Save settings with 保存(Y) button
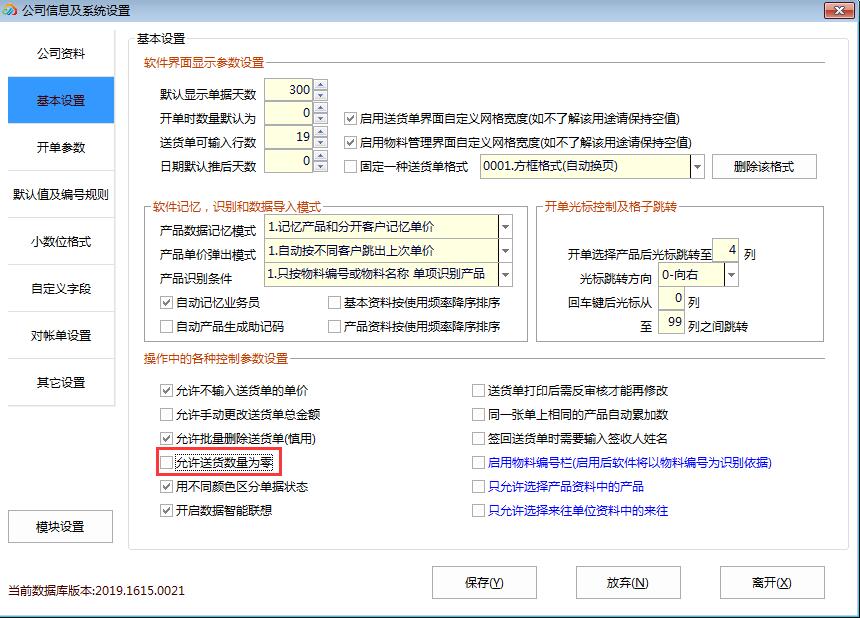The width and height of the screenshot is (860, 618). pos(484,582)
